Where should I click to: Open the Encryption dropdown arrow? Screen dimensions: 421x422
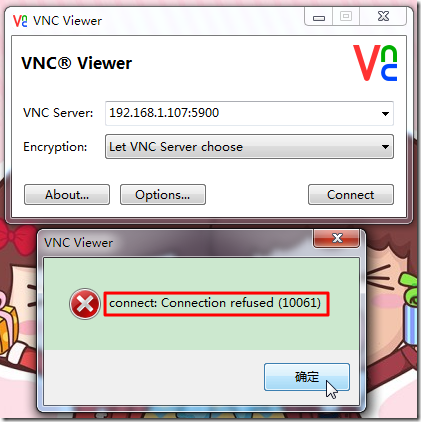[x=385, y=147]
